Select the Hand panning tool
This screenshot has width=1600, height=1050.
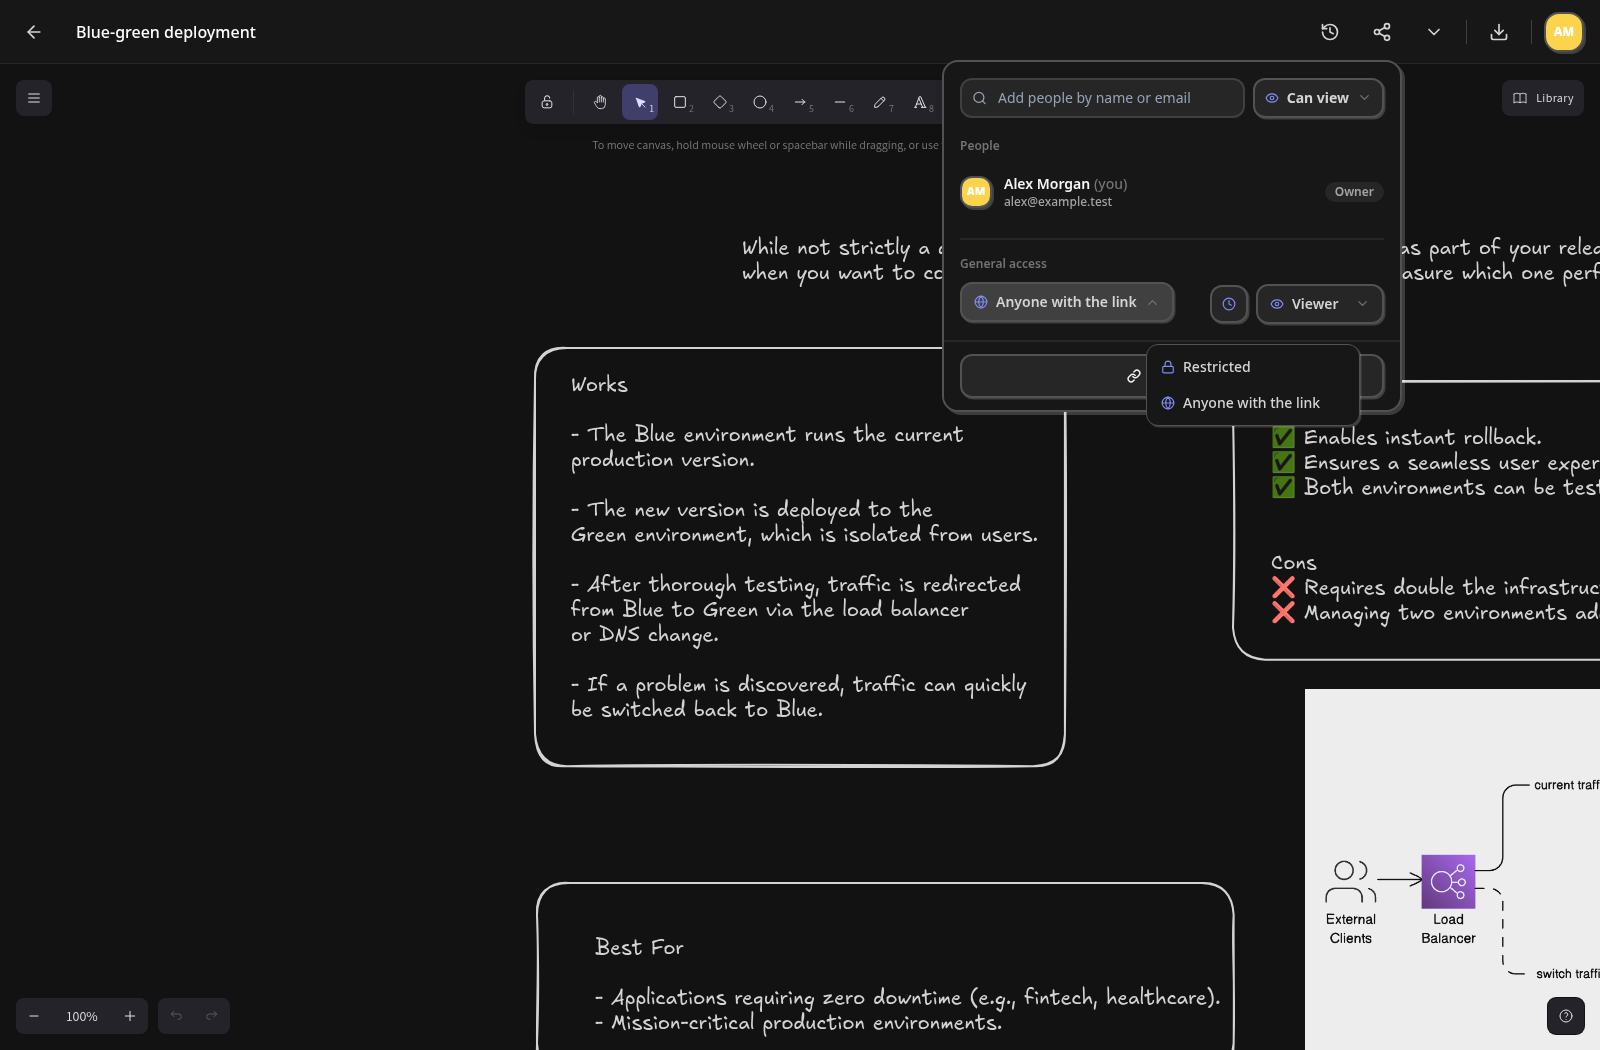click(x=600, y=102)
